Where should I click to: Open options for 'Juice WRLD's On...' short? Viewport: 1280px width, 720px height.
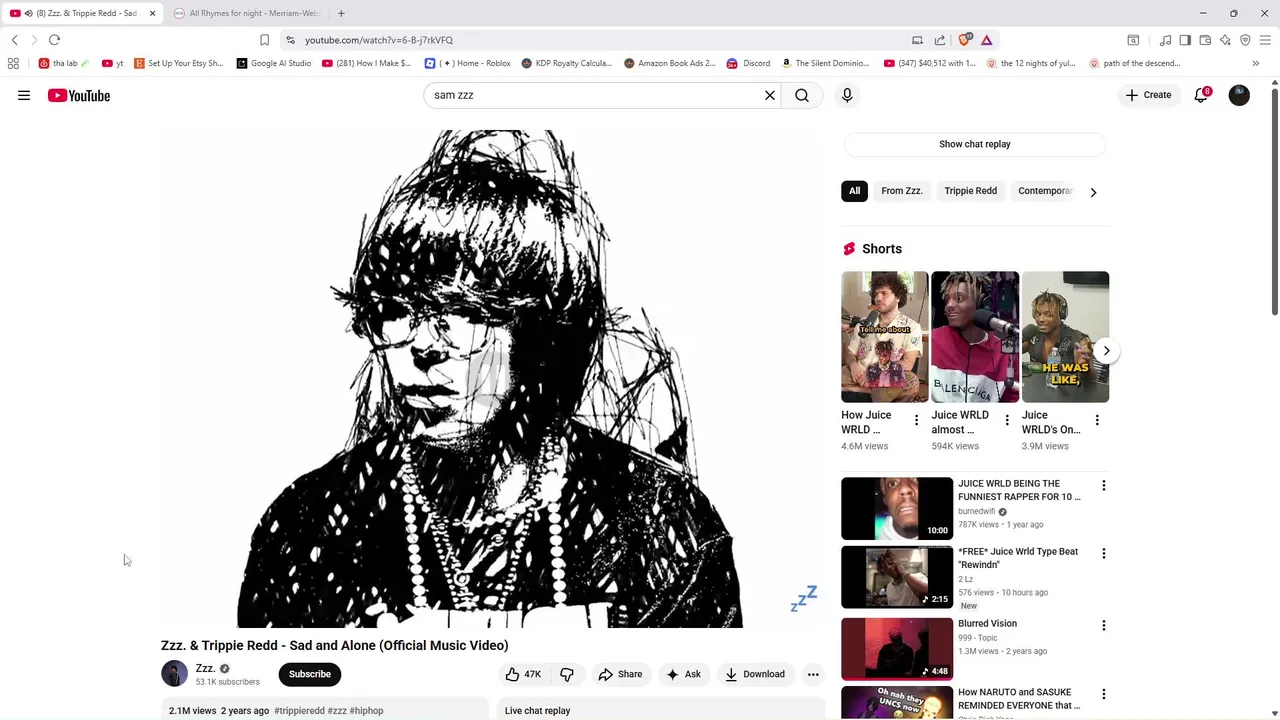pos(1097,421)
